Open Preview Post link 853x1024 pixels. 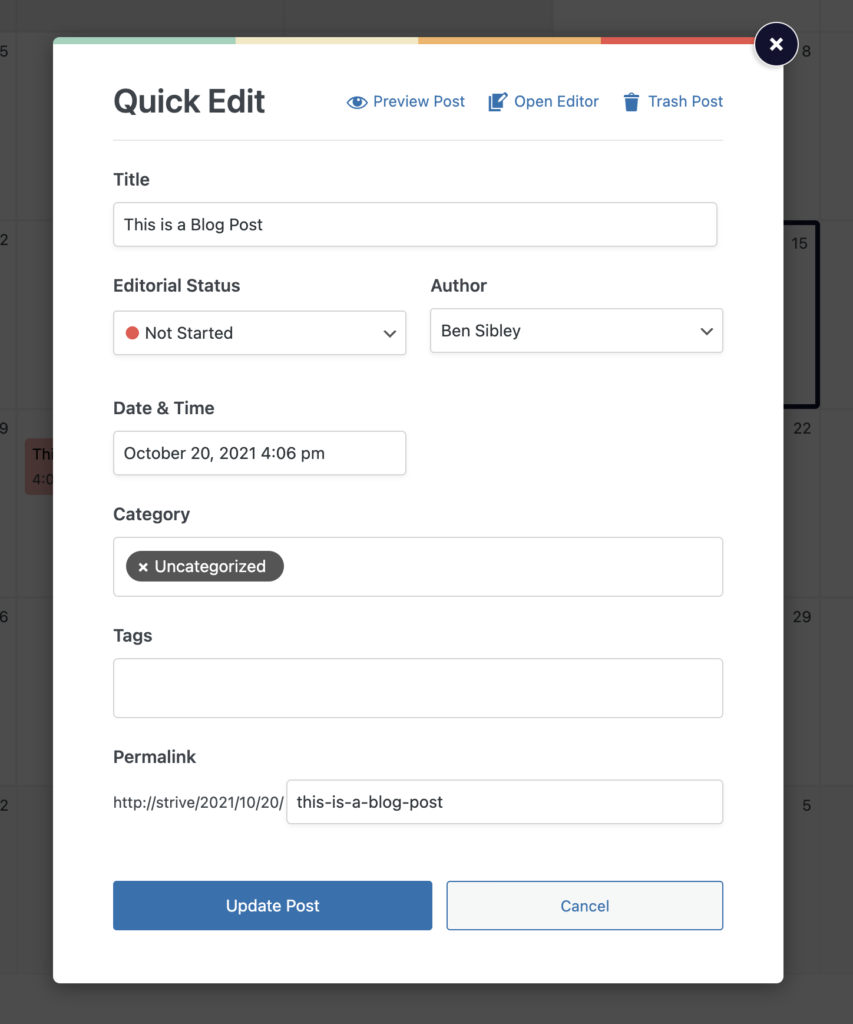coord(419,102)
